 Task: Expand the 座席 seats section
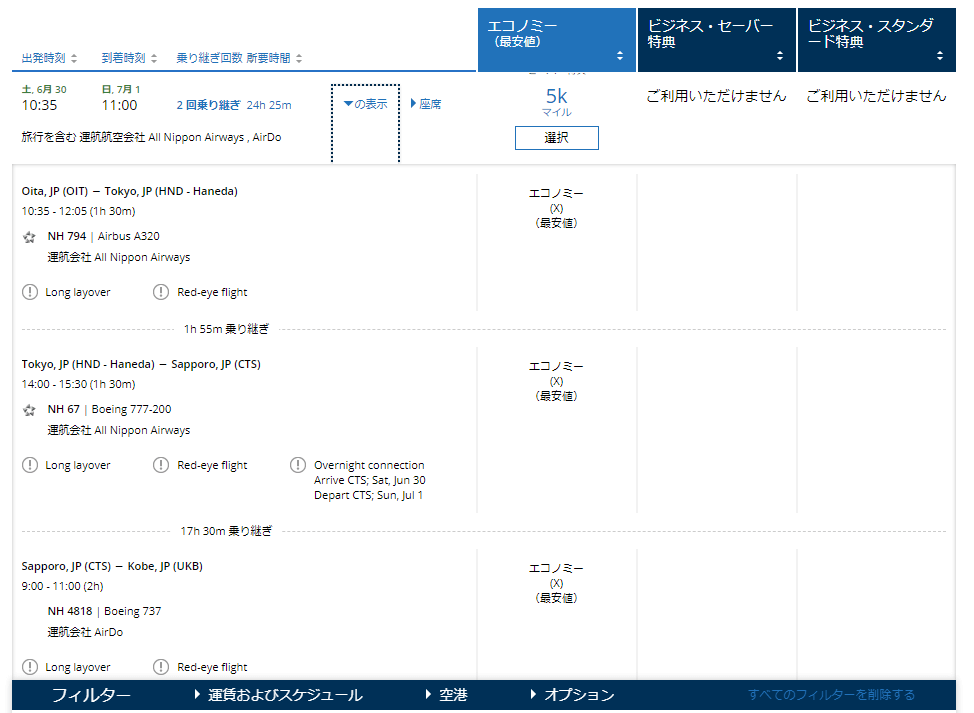(x=426, y=104)
